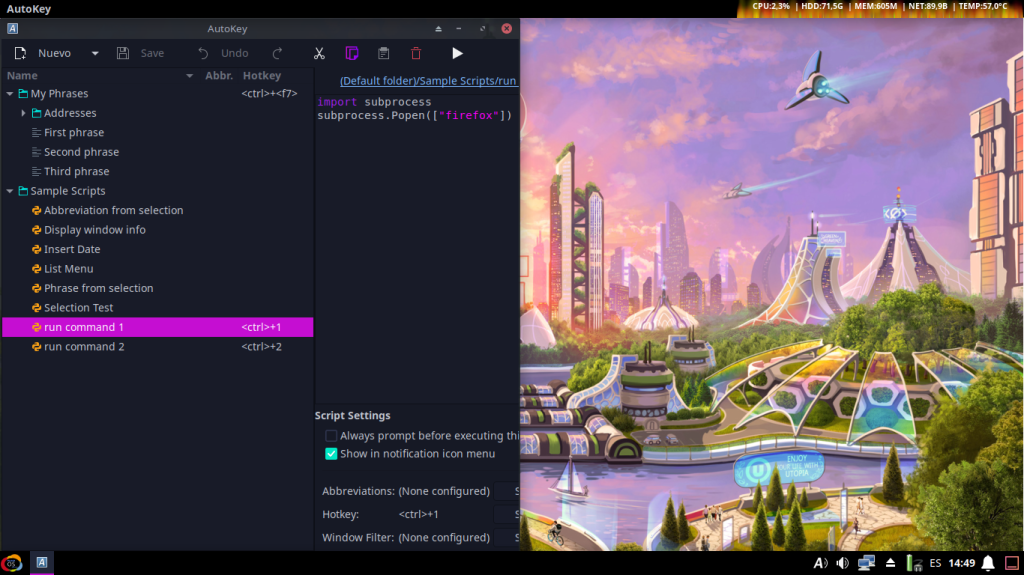Click the Undo button
The image size is (1024, 575).
[x=223, y=53]
